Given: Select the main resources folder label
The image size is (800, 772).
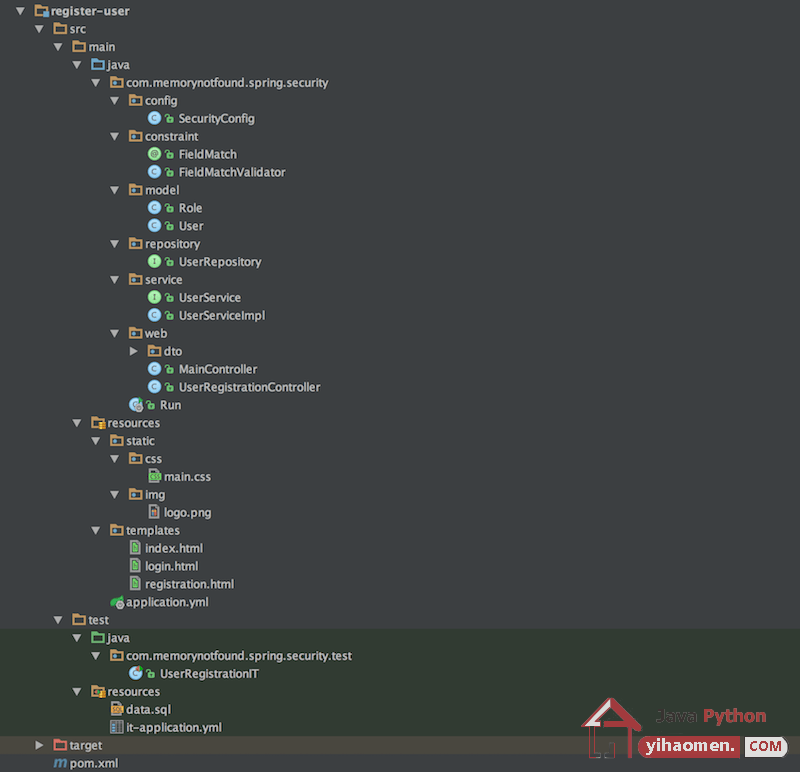Looking at the screenshot, I should (133, 423).
